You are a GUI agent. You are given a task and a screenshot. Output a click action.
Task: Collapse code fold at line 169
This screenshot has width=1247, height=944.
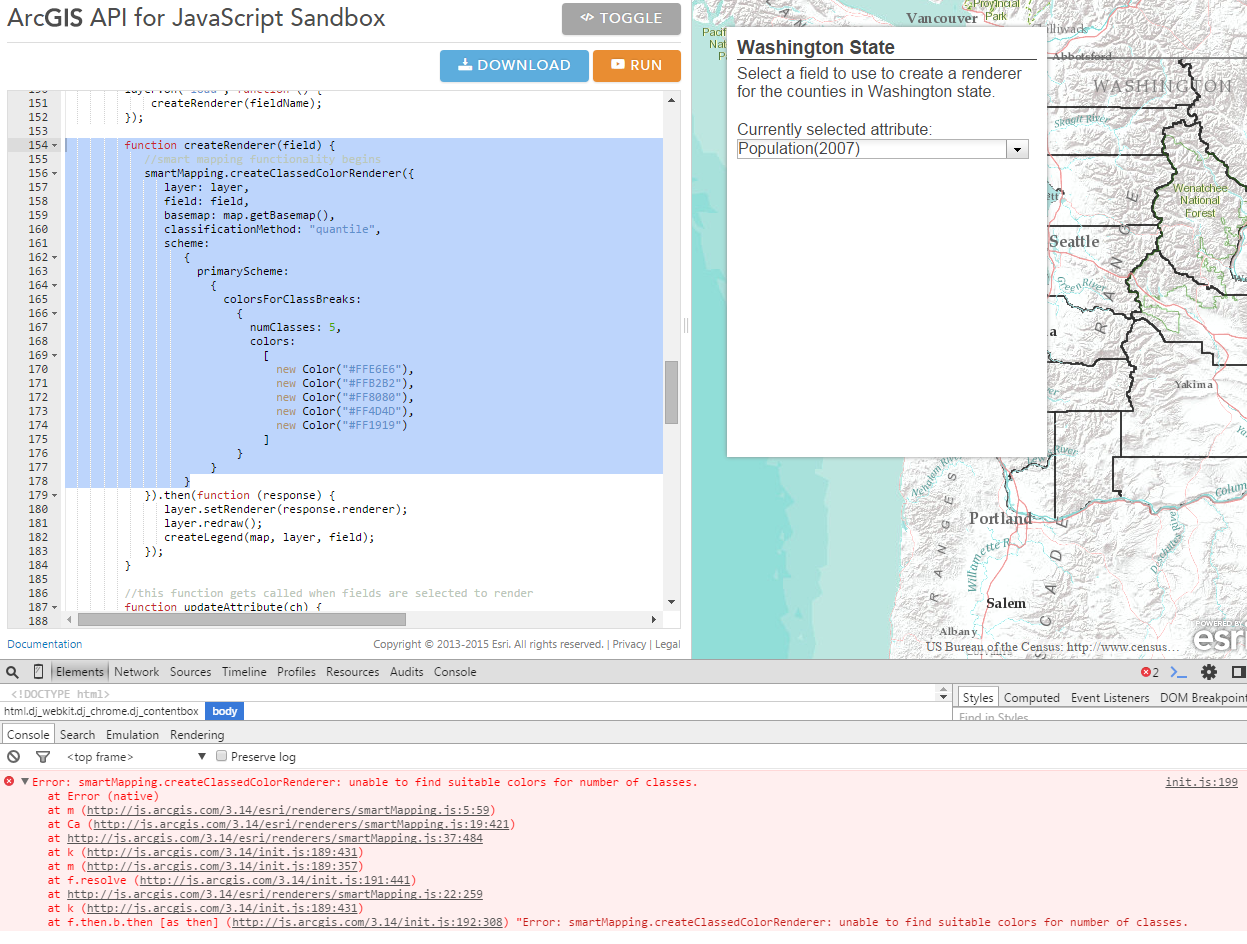[54, 356]
